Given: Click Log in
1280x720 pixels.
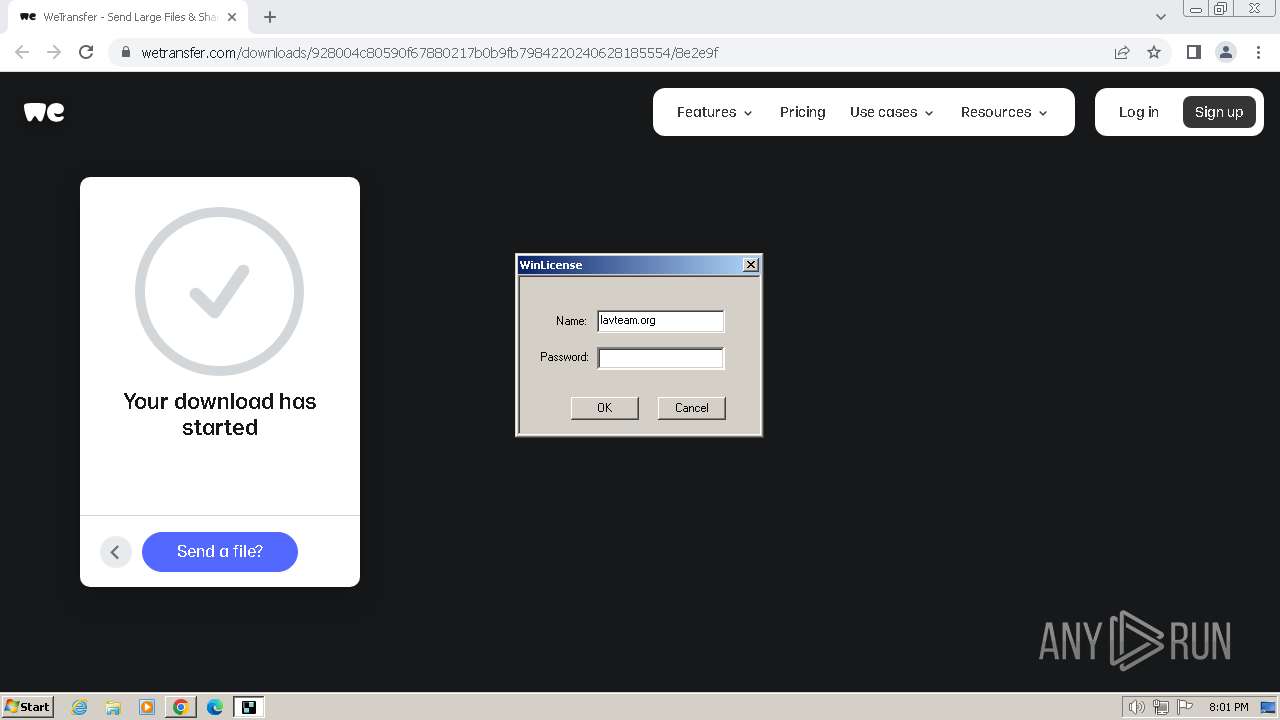Looking at the screenshot, I should click(1138, 112).
